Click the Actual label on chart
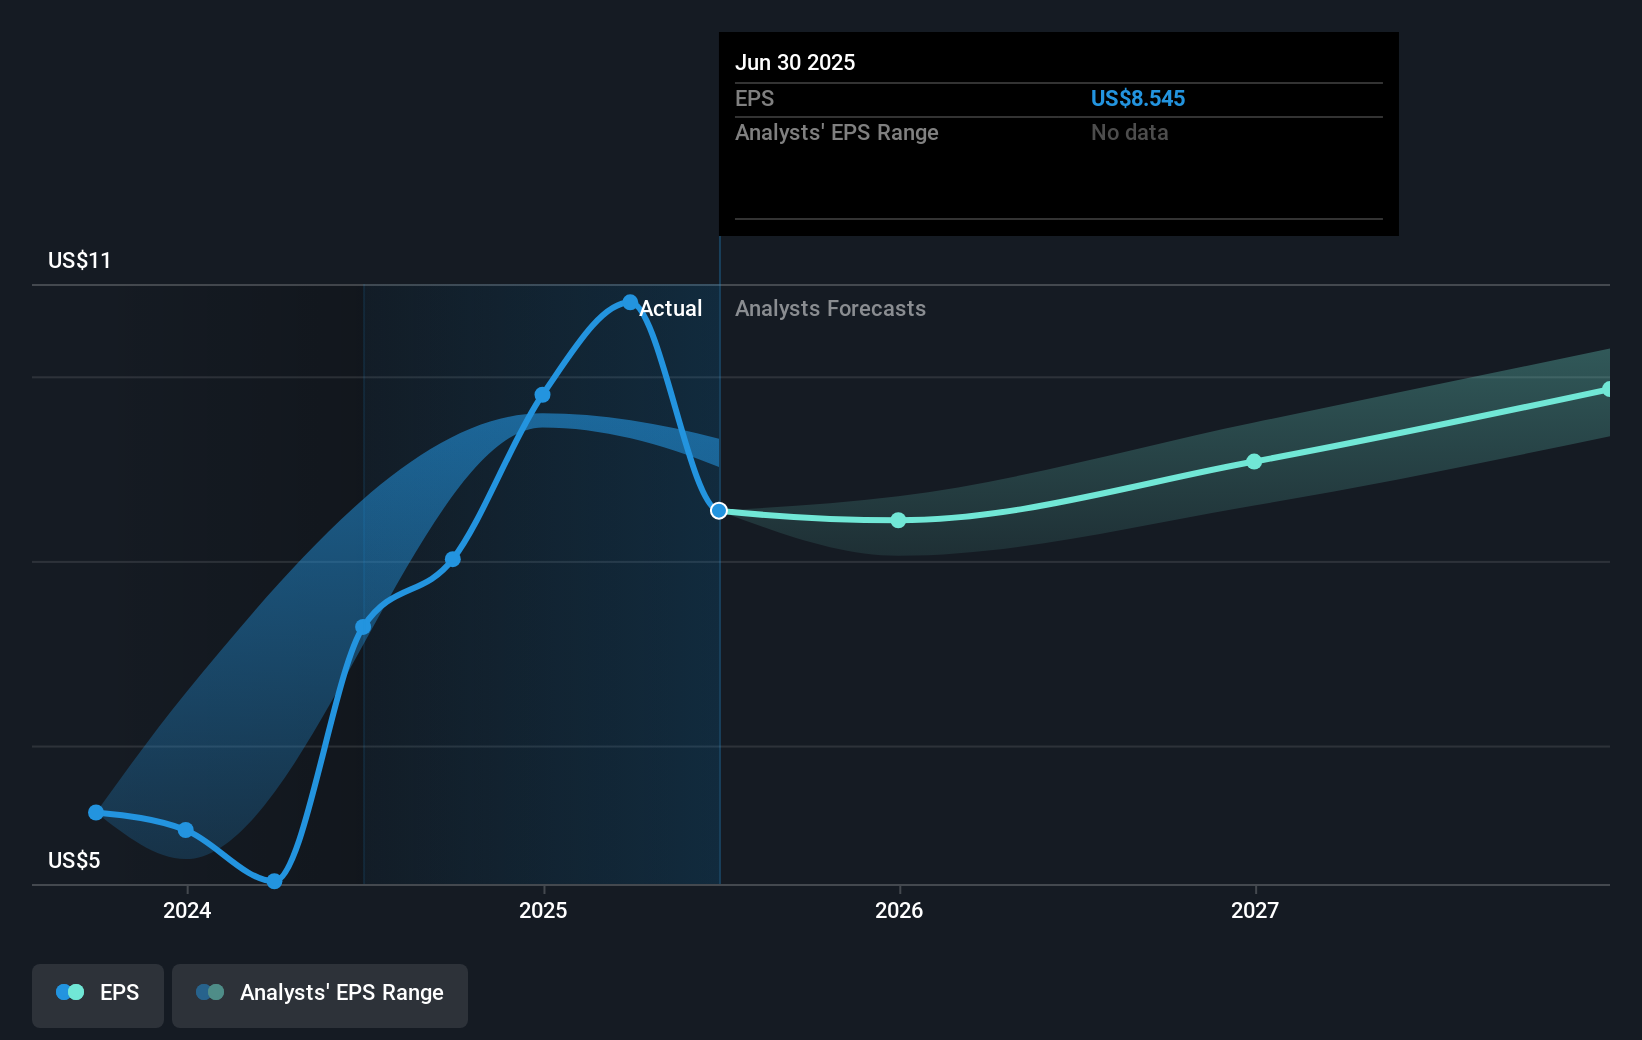1642x1040 pixels. tap(670, 308)
